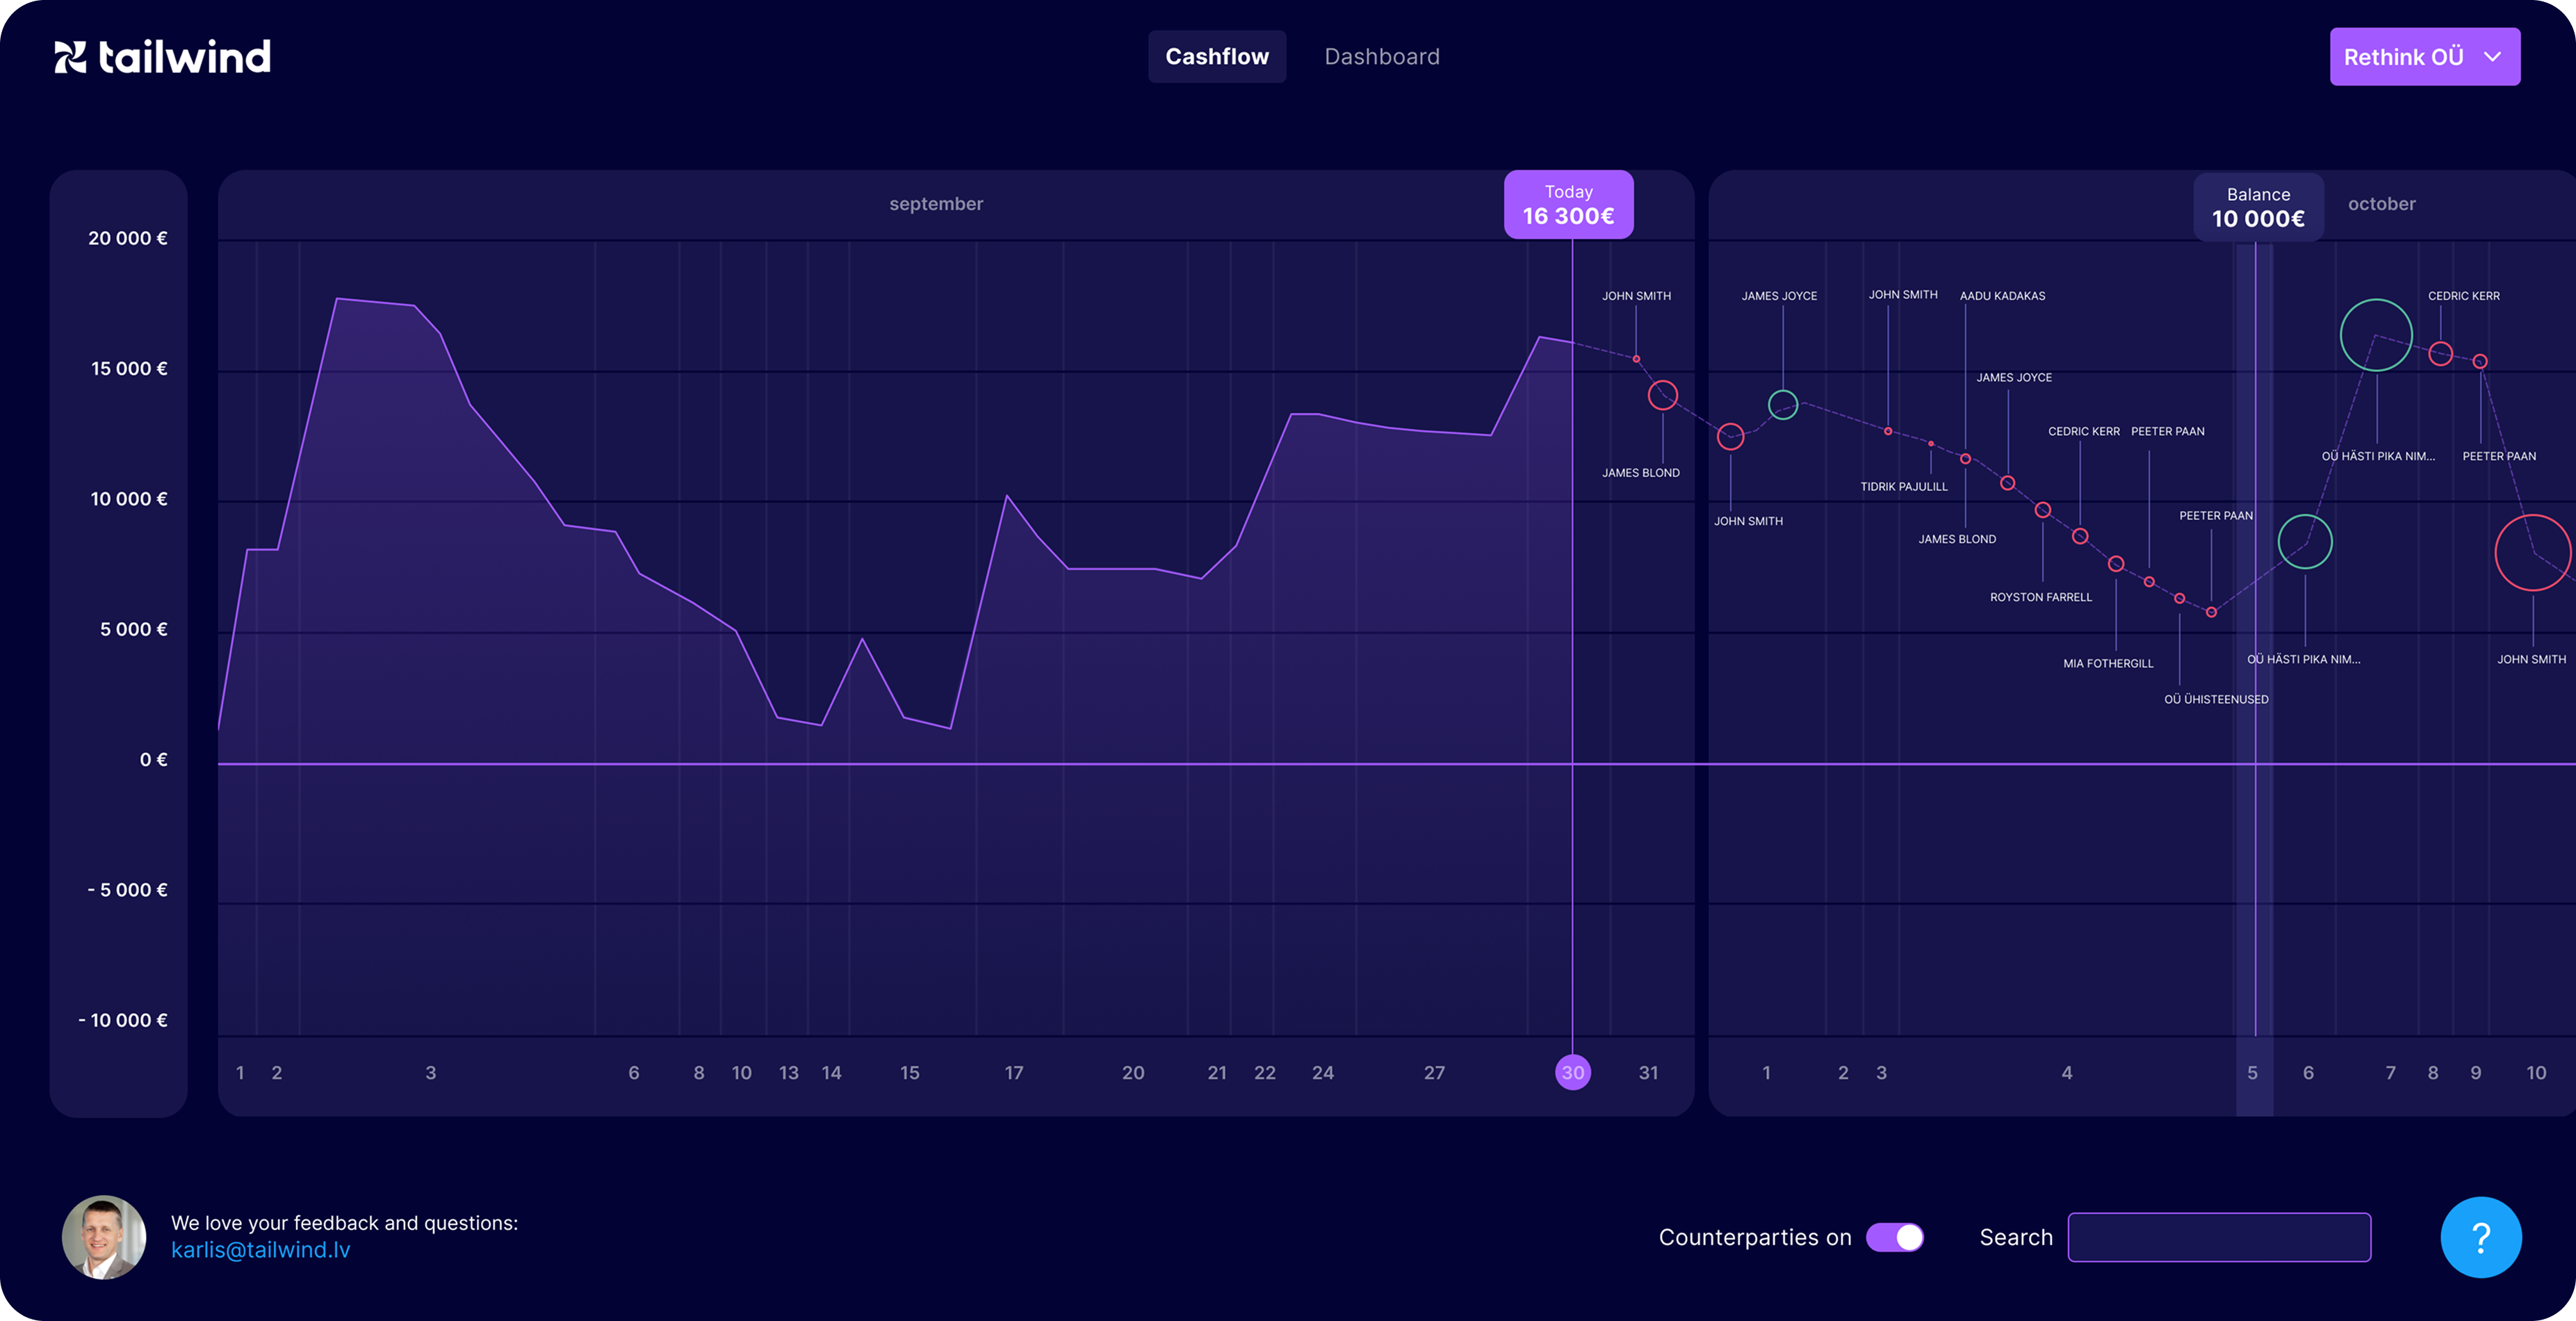
Task: Click the 20 000 € axis label
Action: click(128, 238)
